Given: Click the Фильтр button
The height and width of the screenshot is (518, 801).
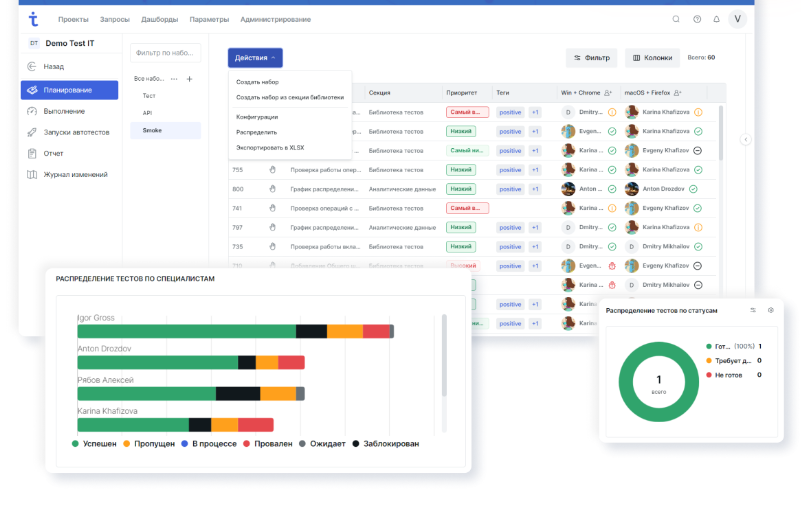Looking at the screenshot, I should pyautogui.click(x=591, y=58).
